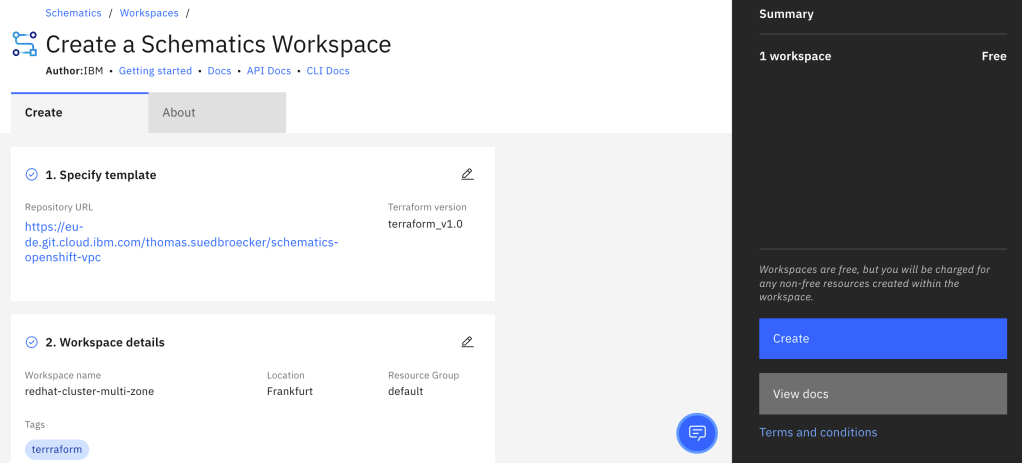The image size is (1022, 463).
Task: Click the Schematics workspace logo icon
Action: tap(24, 43)
